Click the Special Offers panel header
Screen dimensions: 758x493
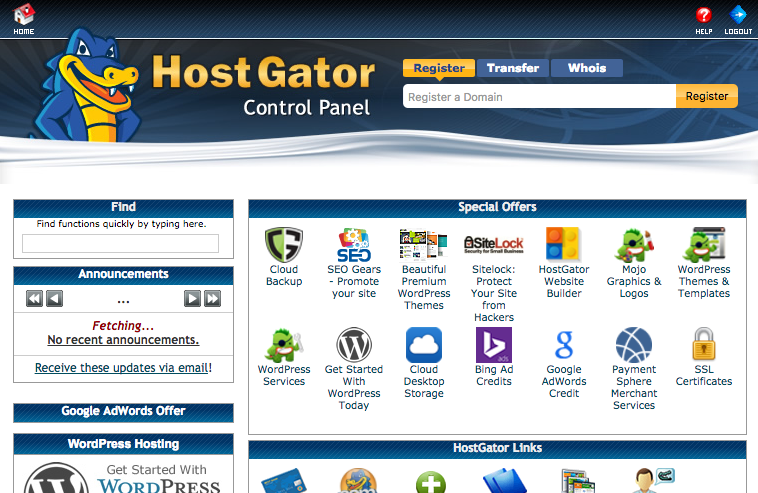click(497, 208)
